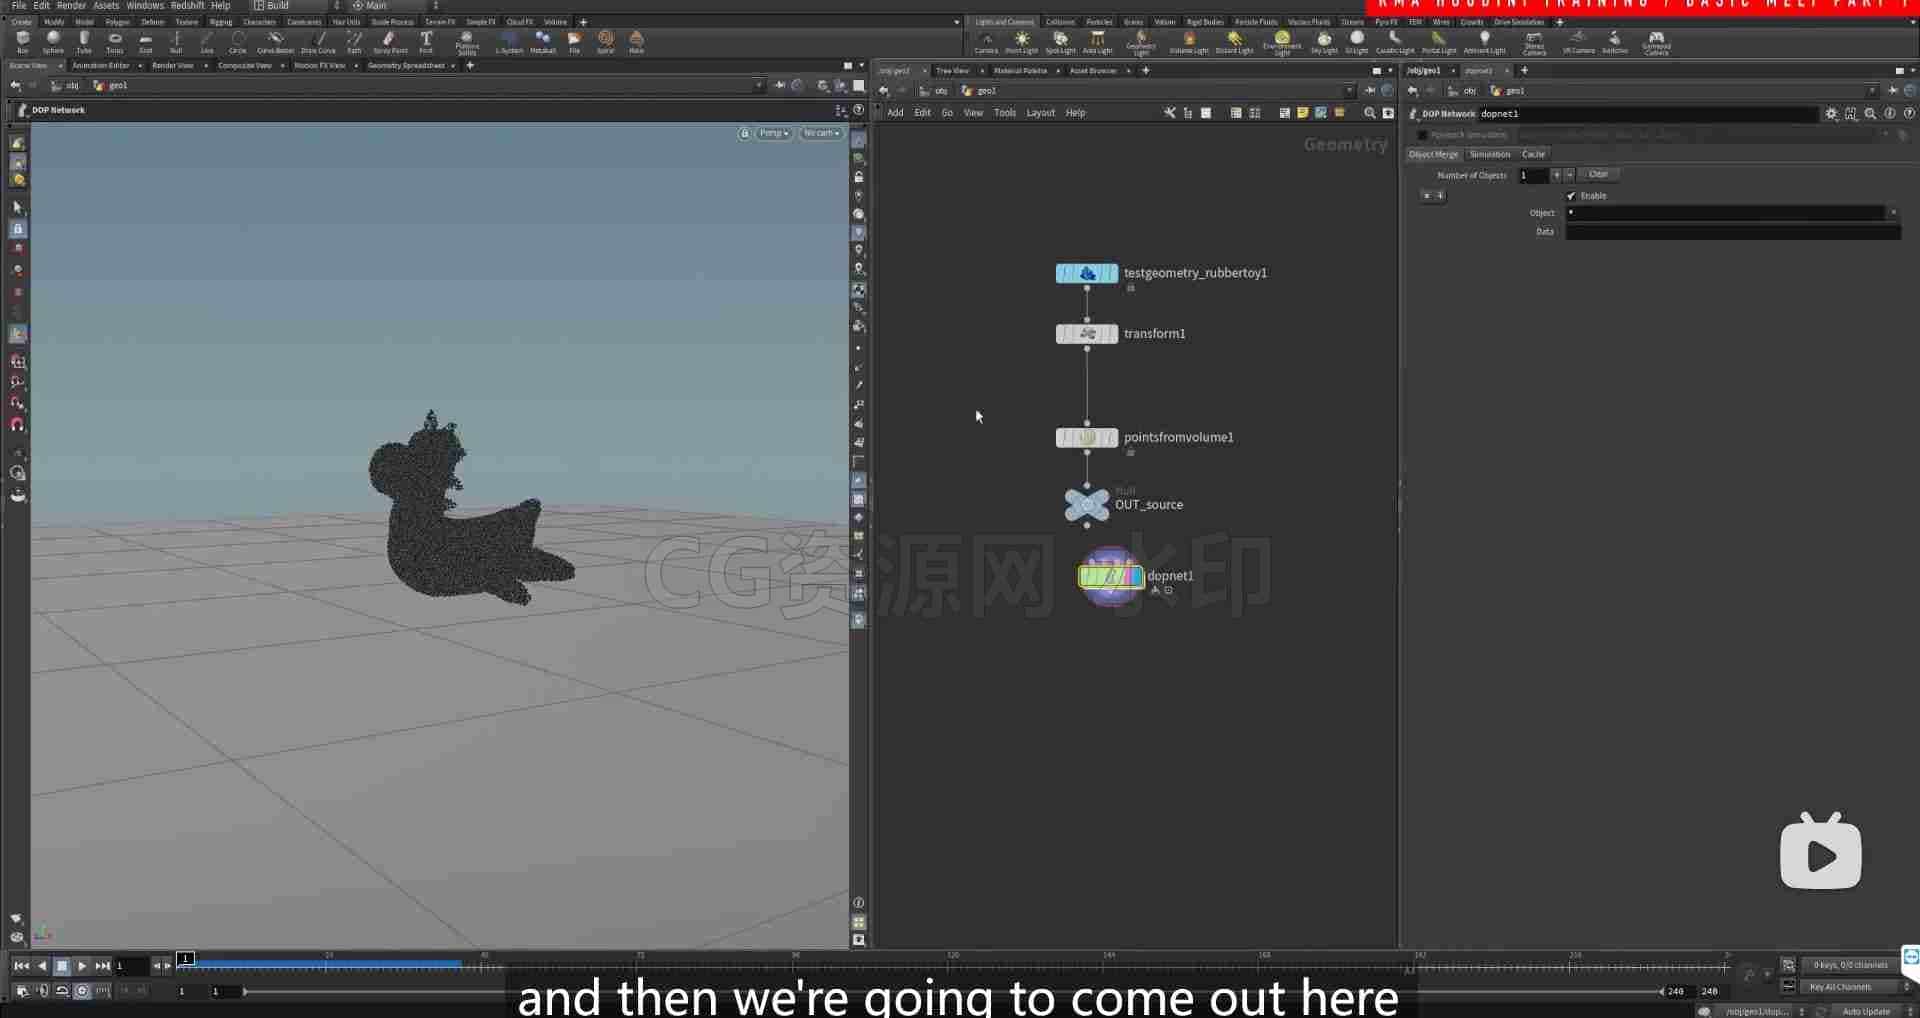Open the Main radial menu dropdown
Viewport: 1920px width, 1018px height.
click(395, 6)
